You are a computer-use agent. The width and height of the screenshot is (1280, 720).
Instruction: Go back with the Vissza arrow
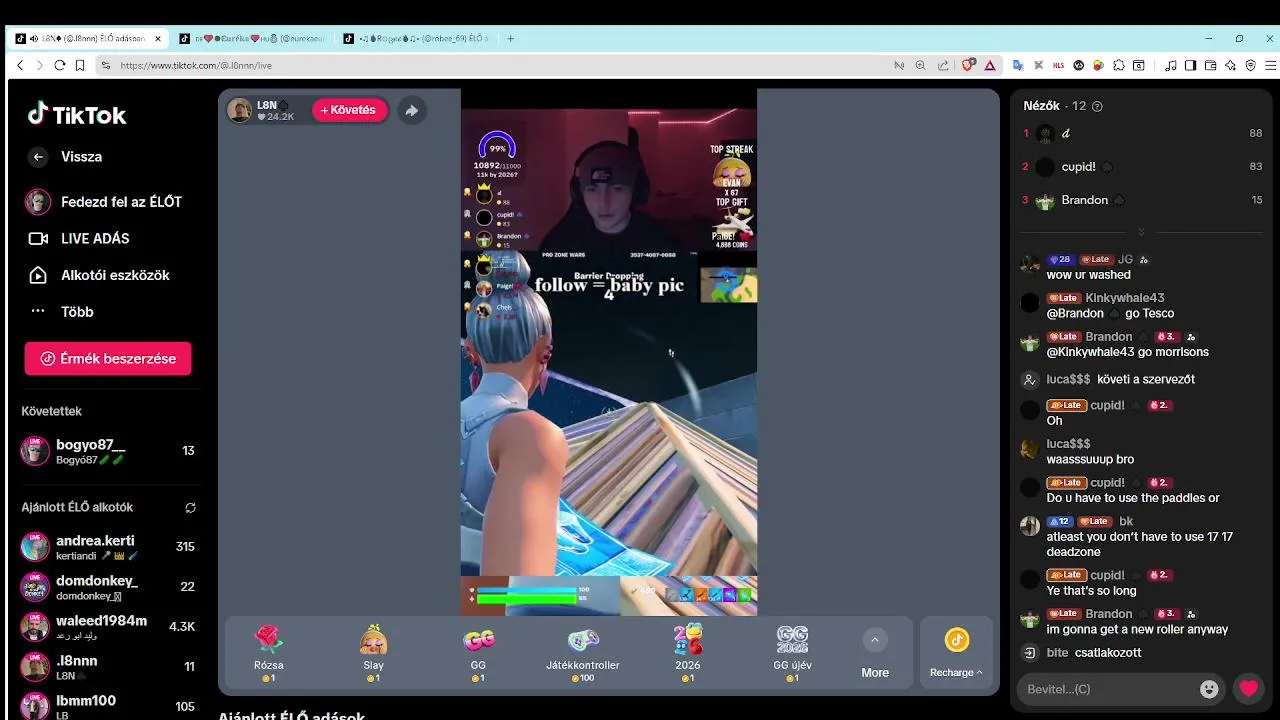click(38, 157)
